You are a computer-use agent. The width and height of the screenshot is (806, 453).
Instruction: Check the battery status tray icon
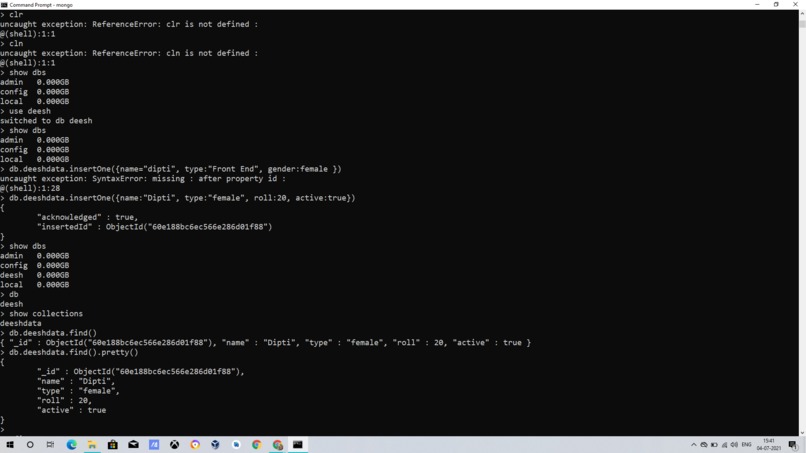coord(714,445)
